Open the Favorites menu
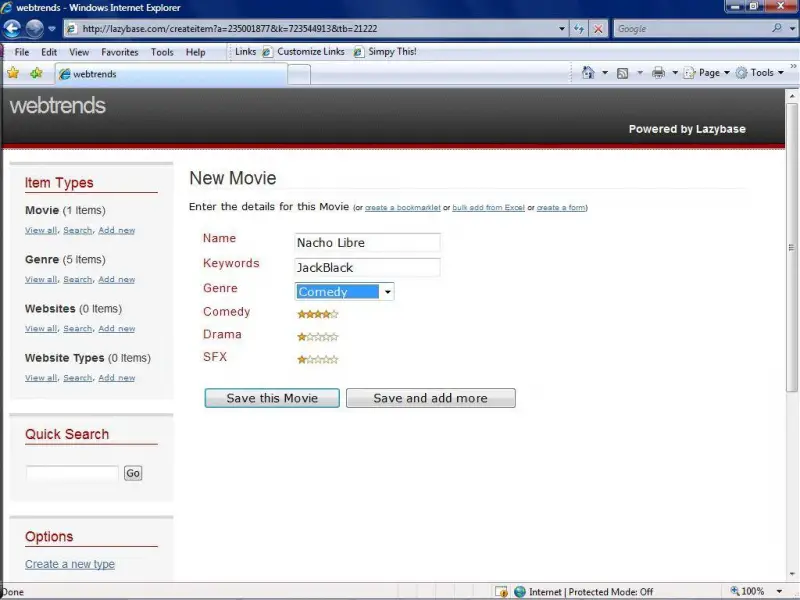The image size is (800, 600). point(120,52)
